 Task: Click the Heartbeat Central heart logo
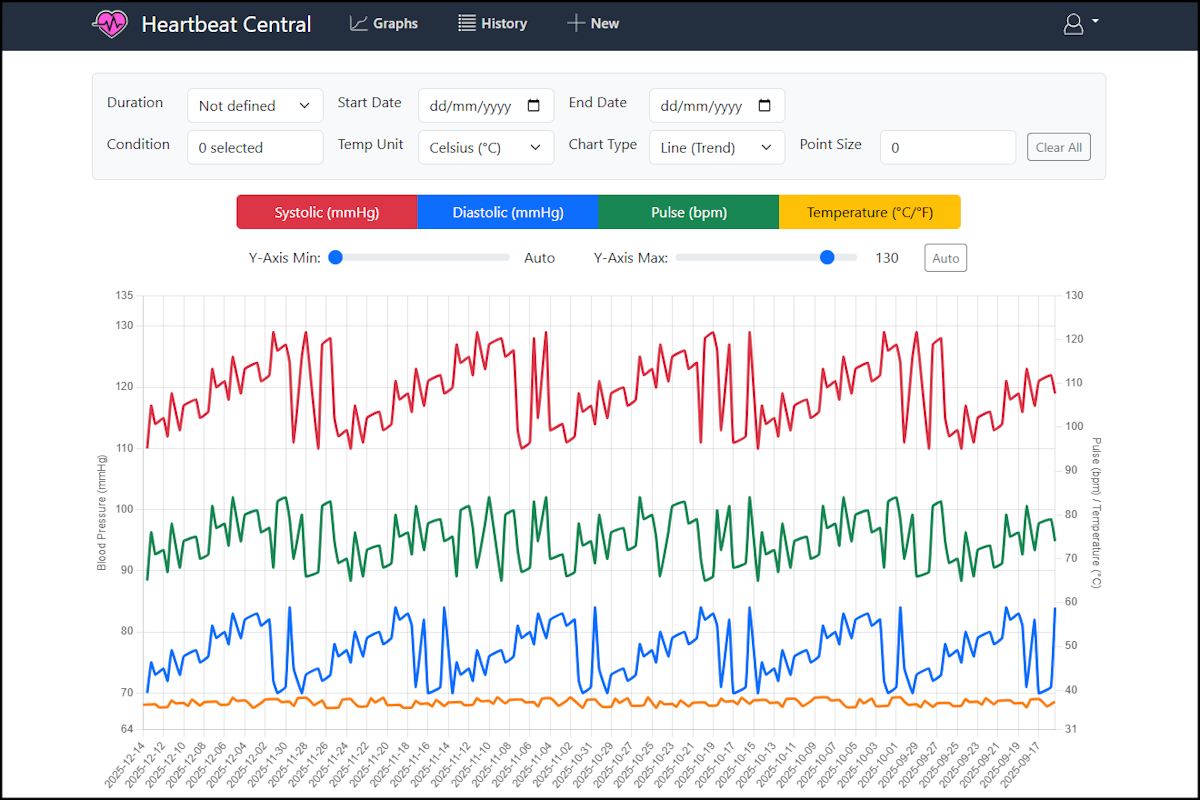coord(110,22)
